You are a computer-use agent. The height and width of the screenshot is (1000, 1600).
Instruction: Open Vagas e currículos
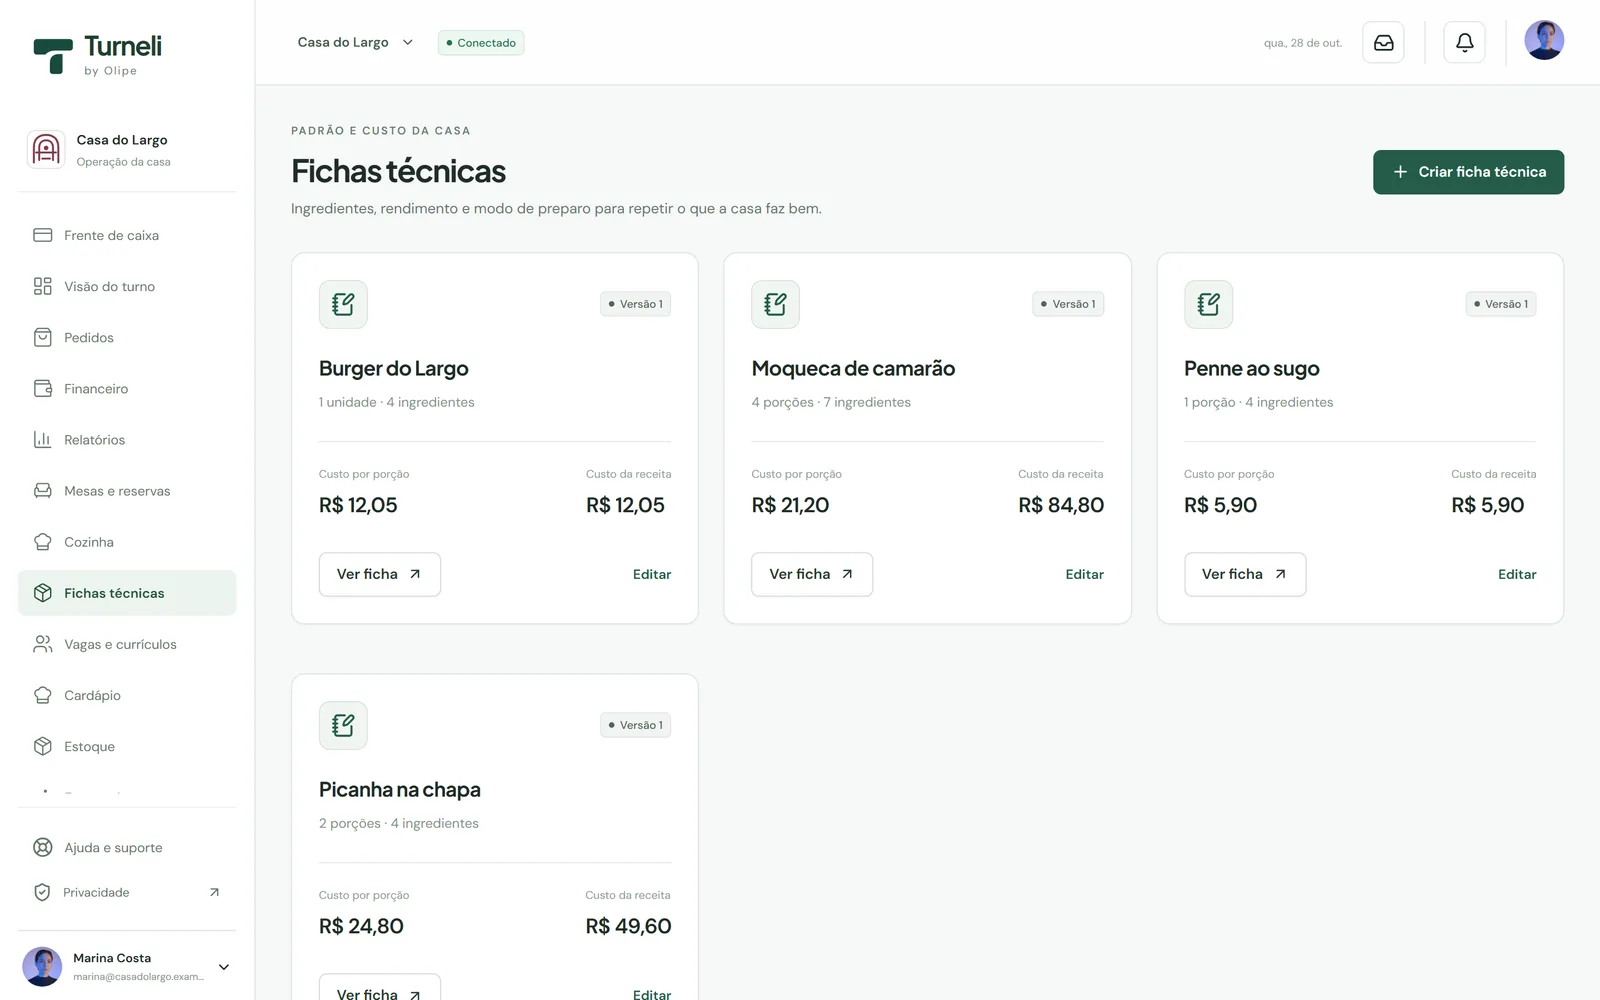point(127,644)
